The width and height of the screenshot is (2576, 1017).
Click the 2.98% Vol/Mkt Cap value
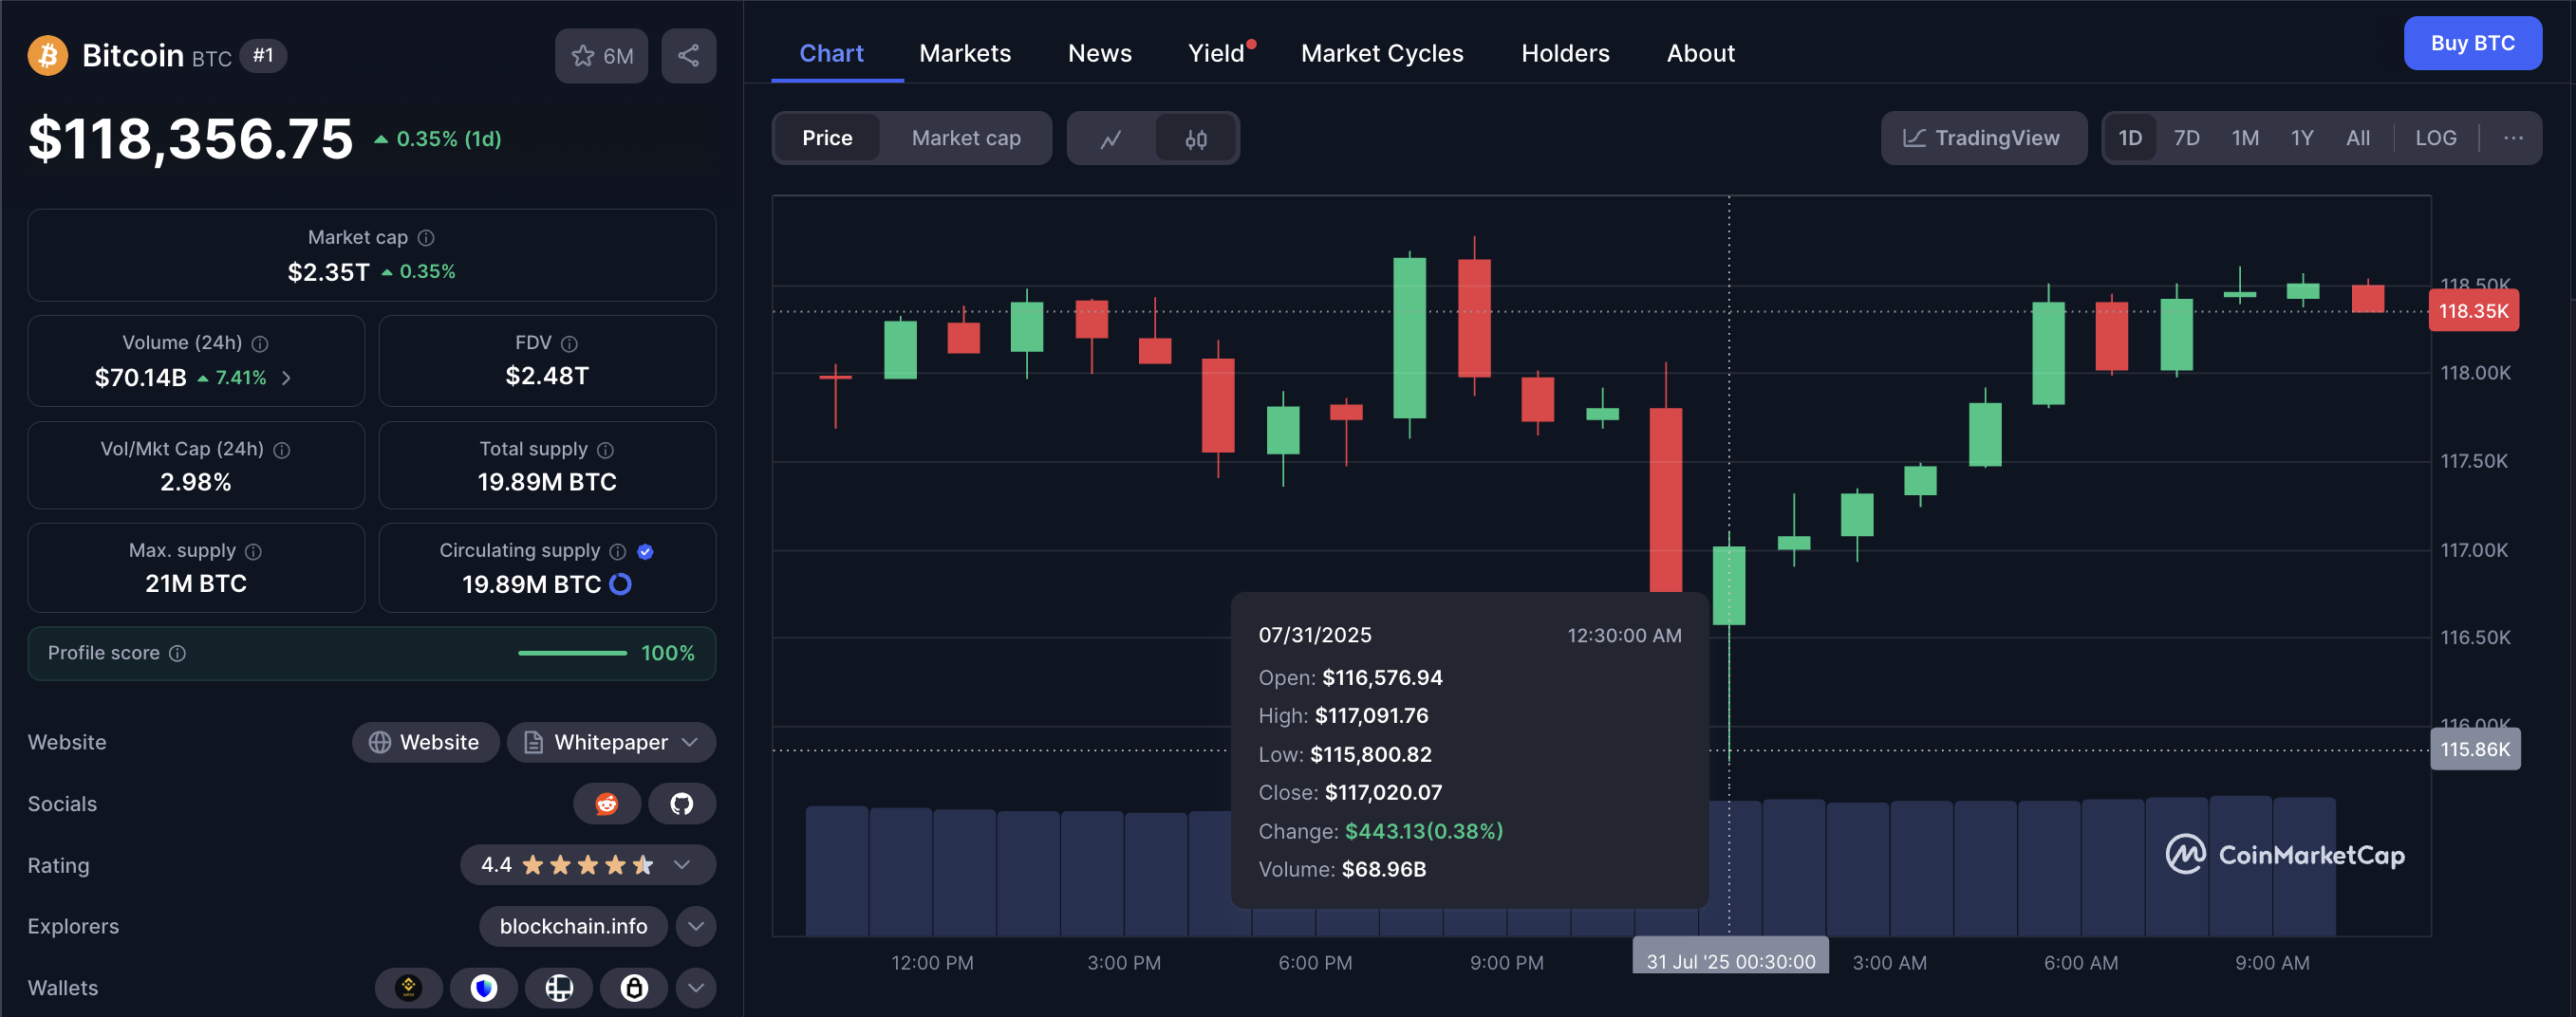[196, 482]
